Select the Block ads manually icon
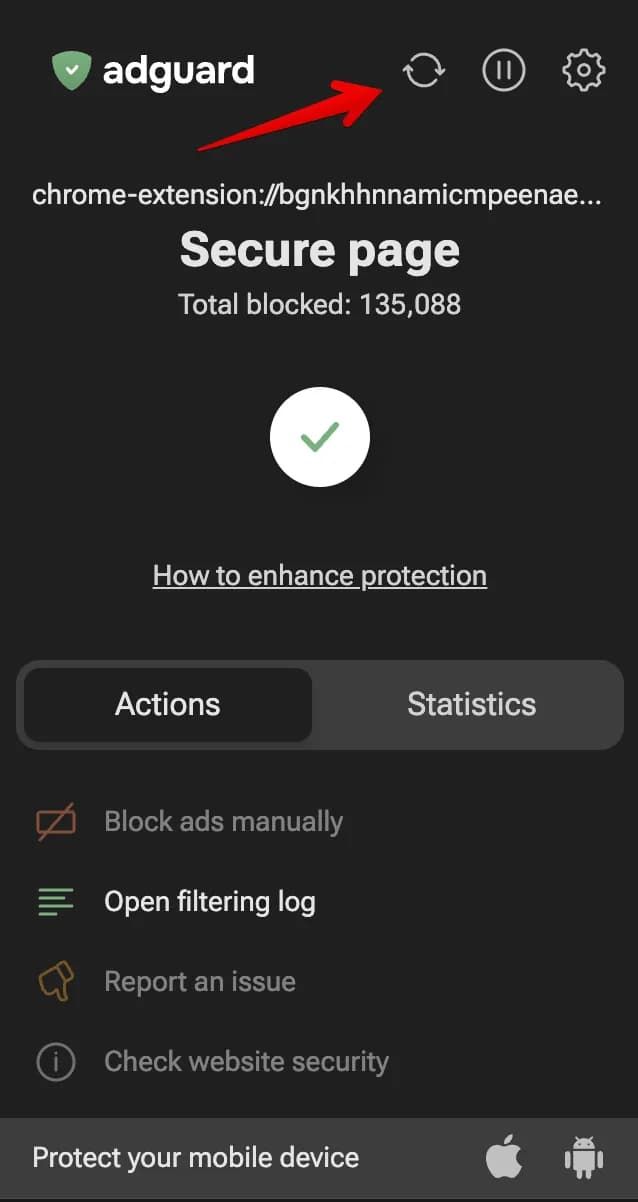 click(x=55, y=821)
